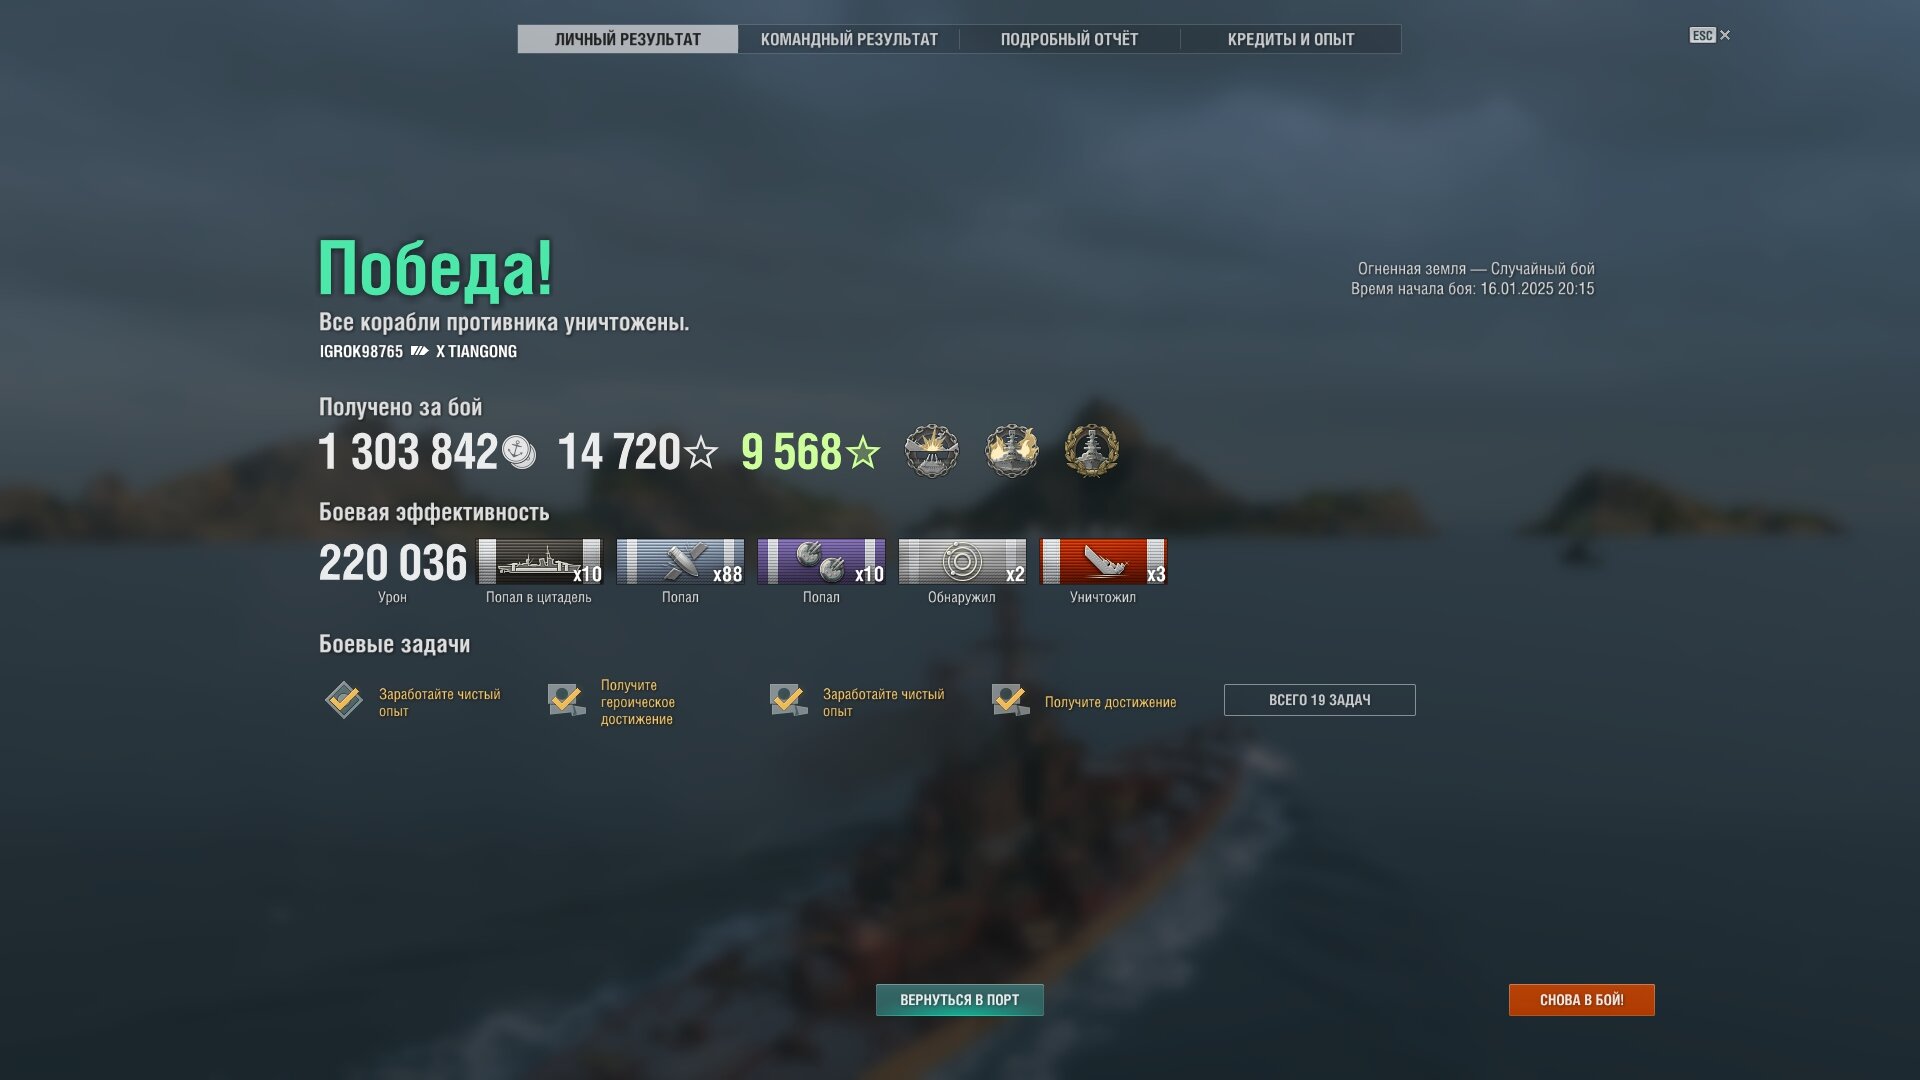Click the second achievement medal with flames
This screenshot has height=1080, width=1920.
coord(1011,451)
